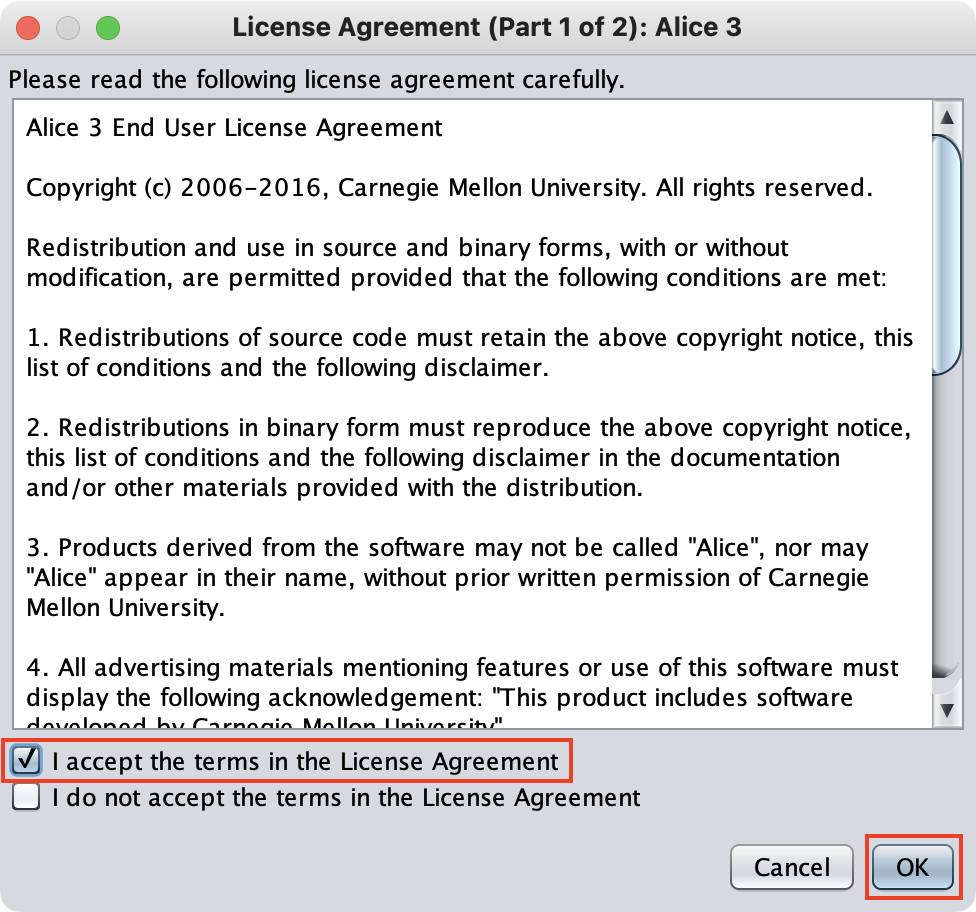Select the Alice 3 EULA heading text

[x=235, y=127]
